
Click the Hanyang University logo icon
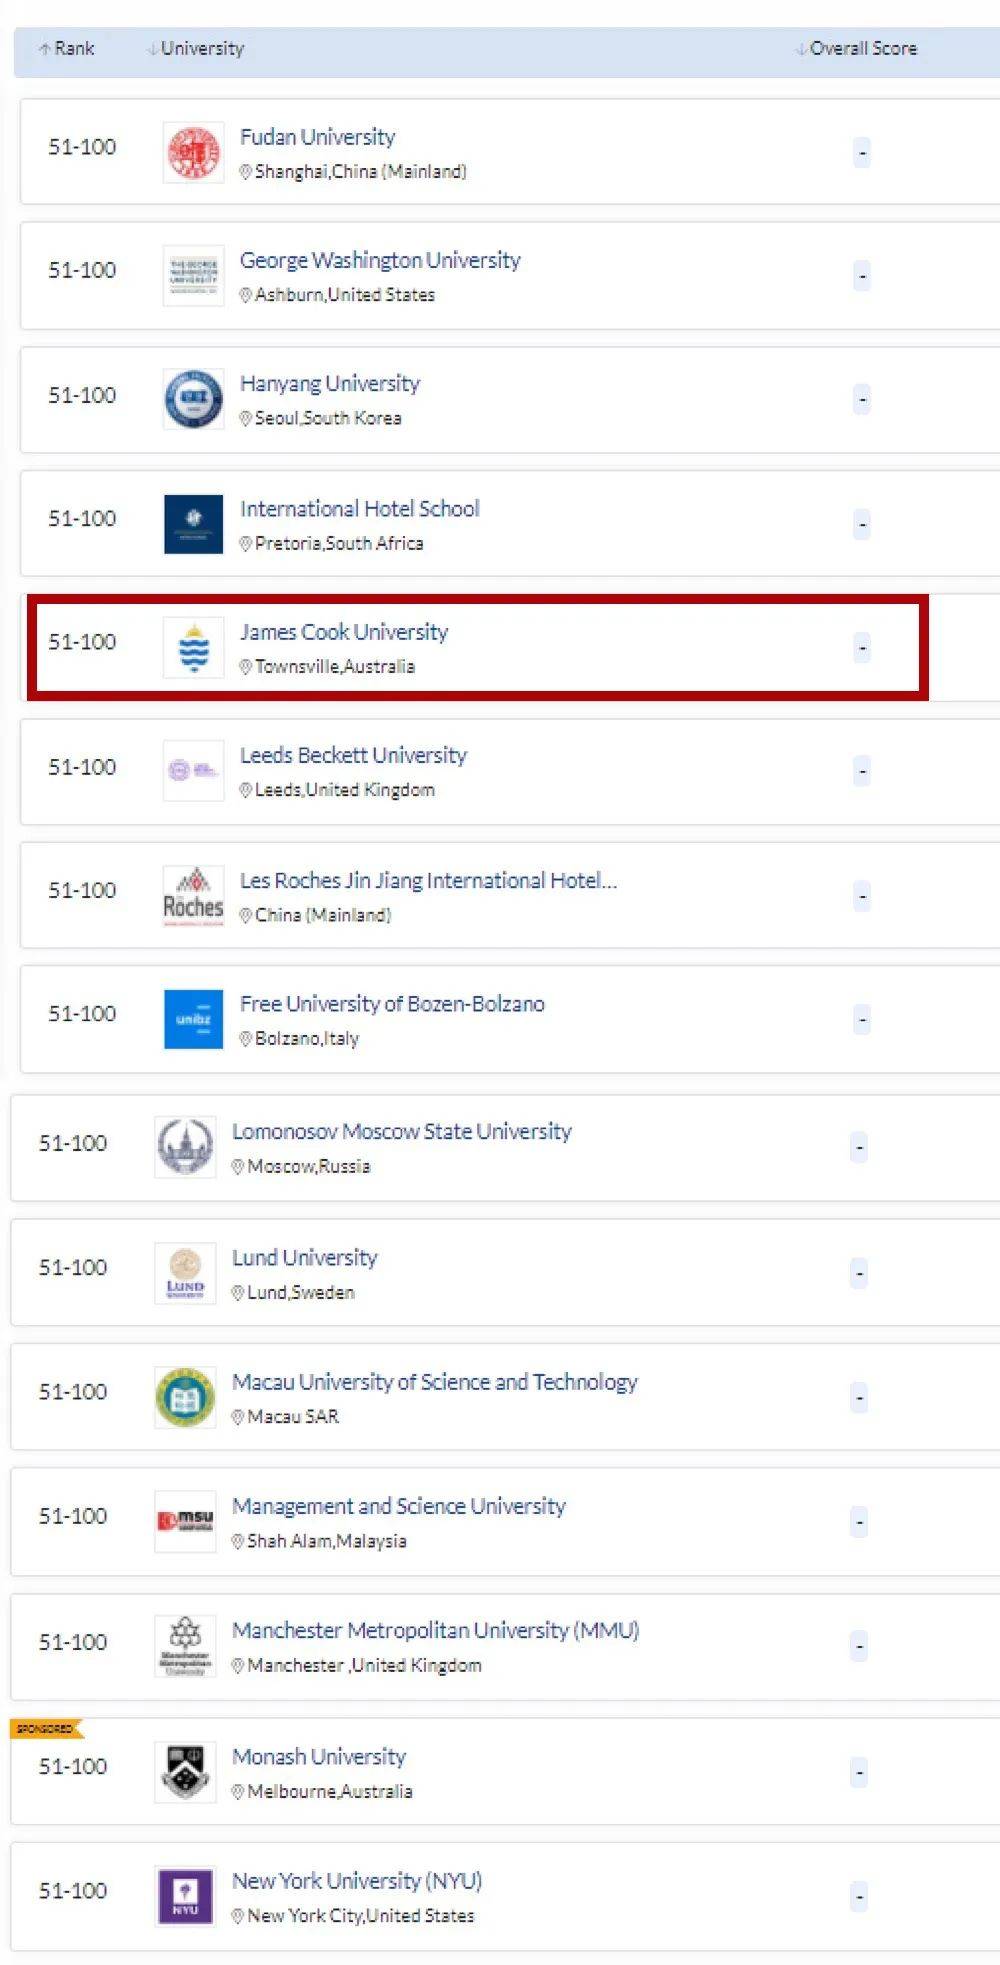[193, 399]
